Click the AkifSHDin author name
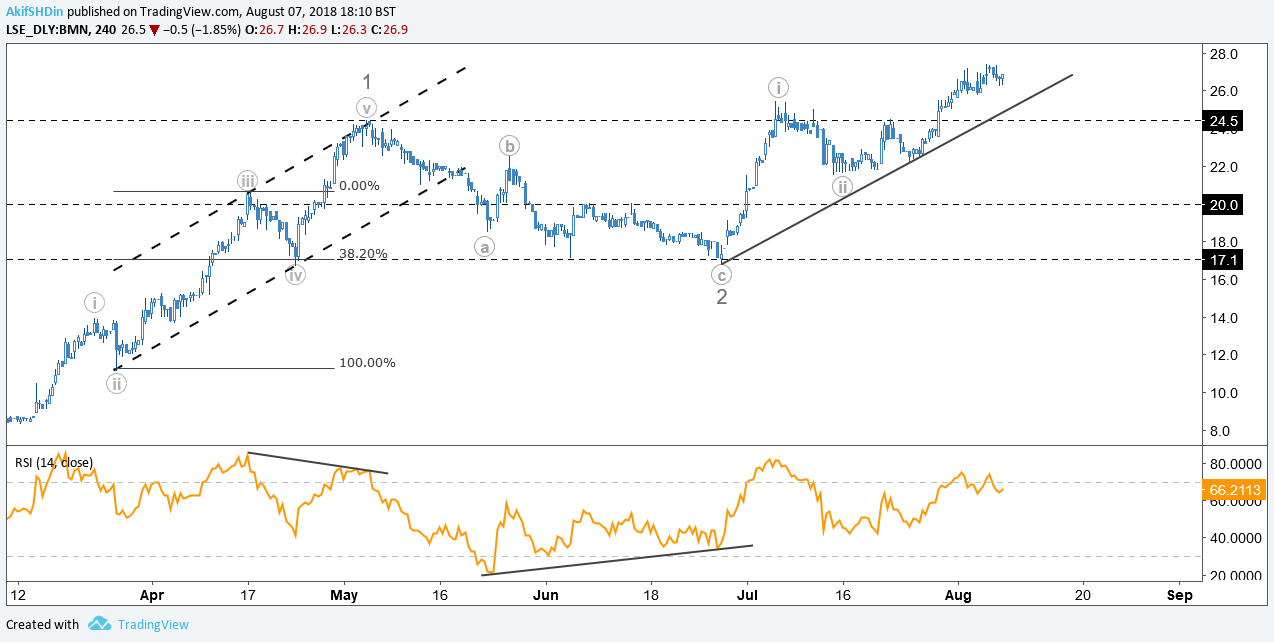The width and height of the screenshot is (1274, 642). pos(34,11)
